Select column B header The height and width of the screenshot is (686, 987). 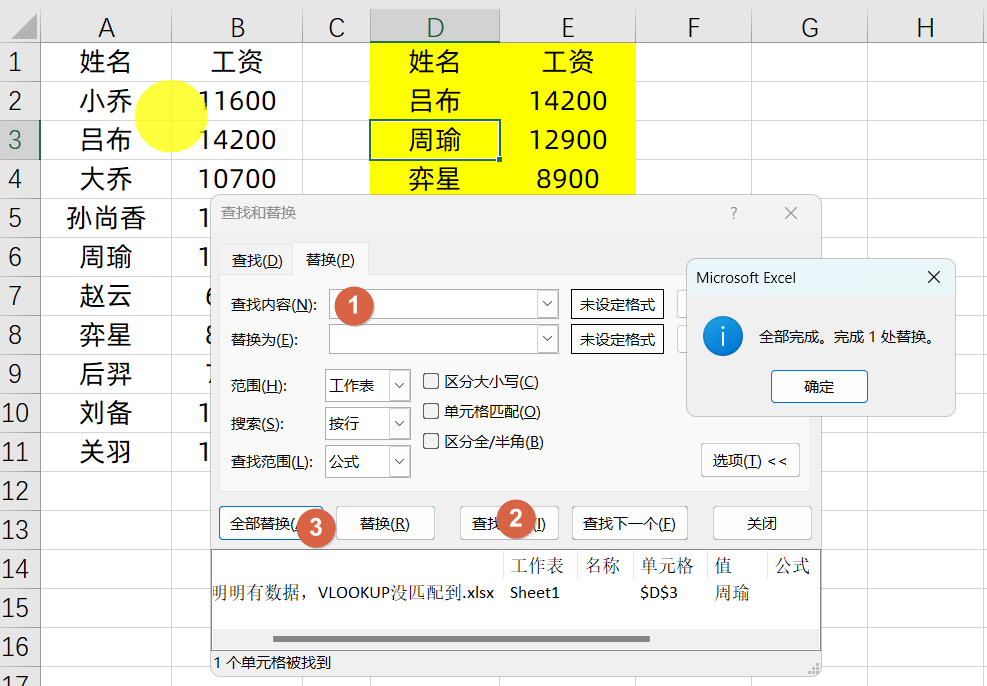coord(237,27)
